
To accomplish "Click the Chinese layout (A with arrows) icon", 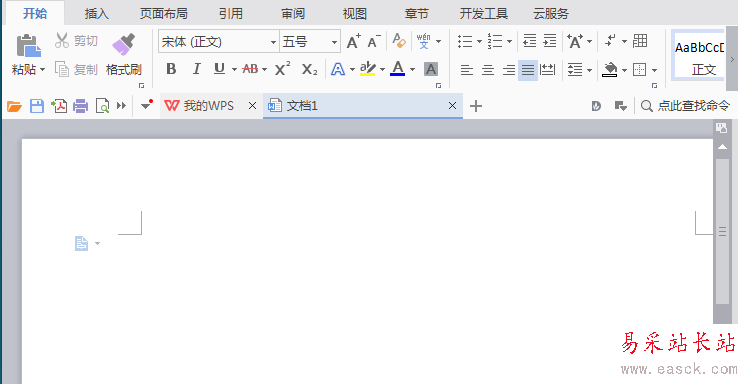I will click(575, 41).
